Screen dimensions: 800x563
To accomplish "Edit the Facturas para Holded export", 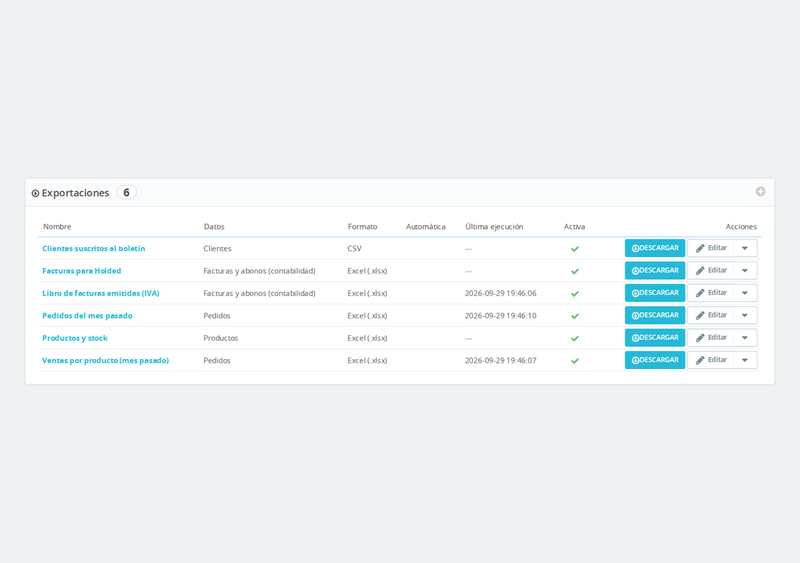I will click(711, 271).
